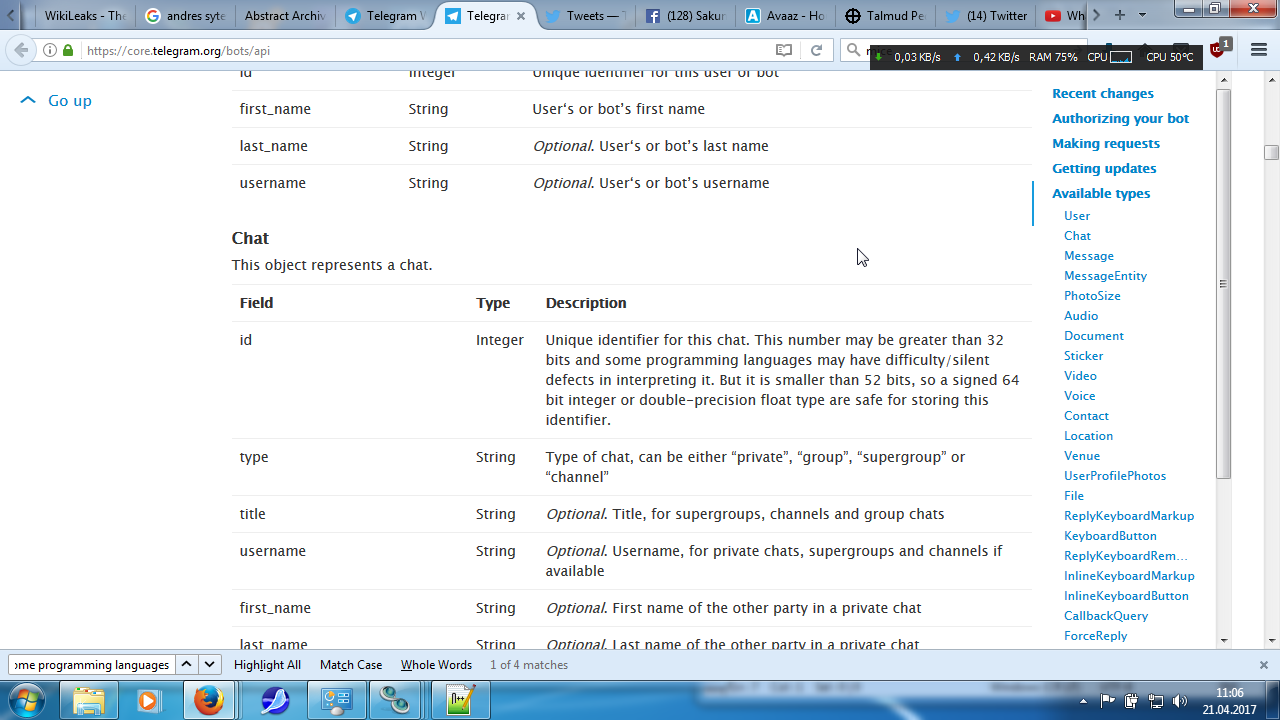Open the blue swirl browser taskbar icon
1280x720 pixels.
(x=273, y=700)
